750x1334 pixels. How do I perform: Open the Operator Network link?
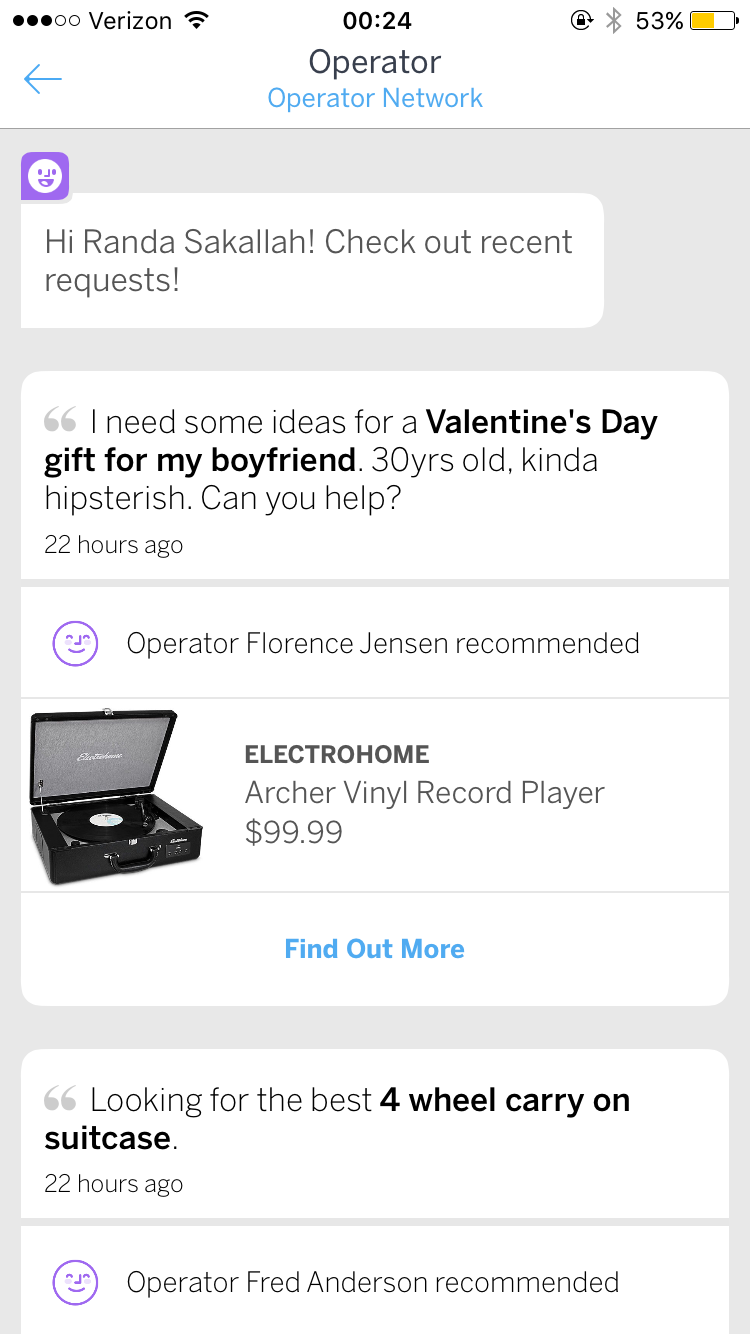375,98
